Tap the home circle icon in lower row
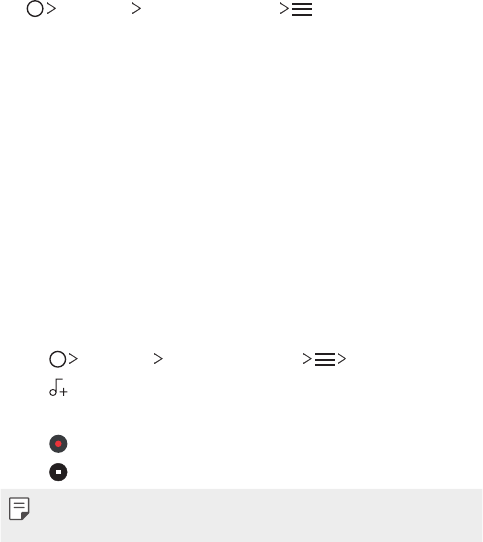Image resolution: width=483 pixels, height=542 pixels. tap(58, 359)
